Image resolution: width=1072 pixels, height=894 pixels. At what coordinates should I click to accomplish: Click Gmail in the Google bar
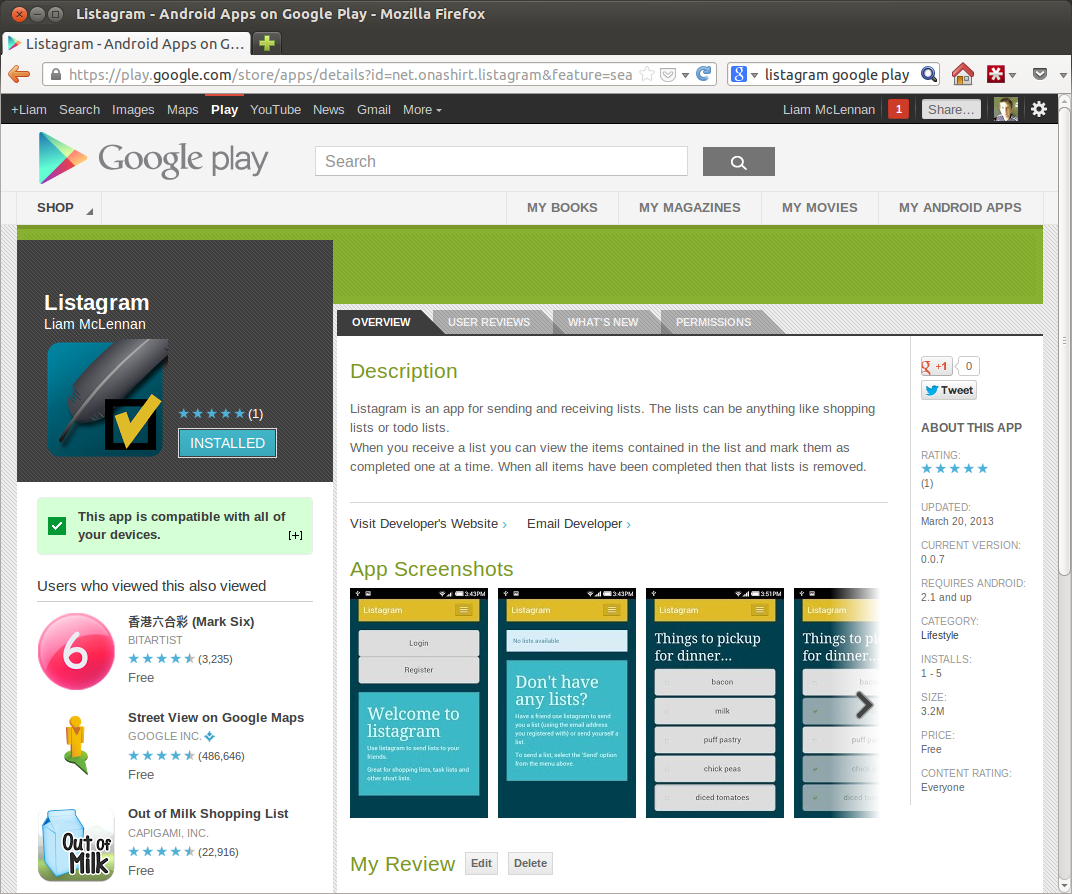[373, 109]
